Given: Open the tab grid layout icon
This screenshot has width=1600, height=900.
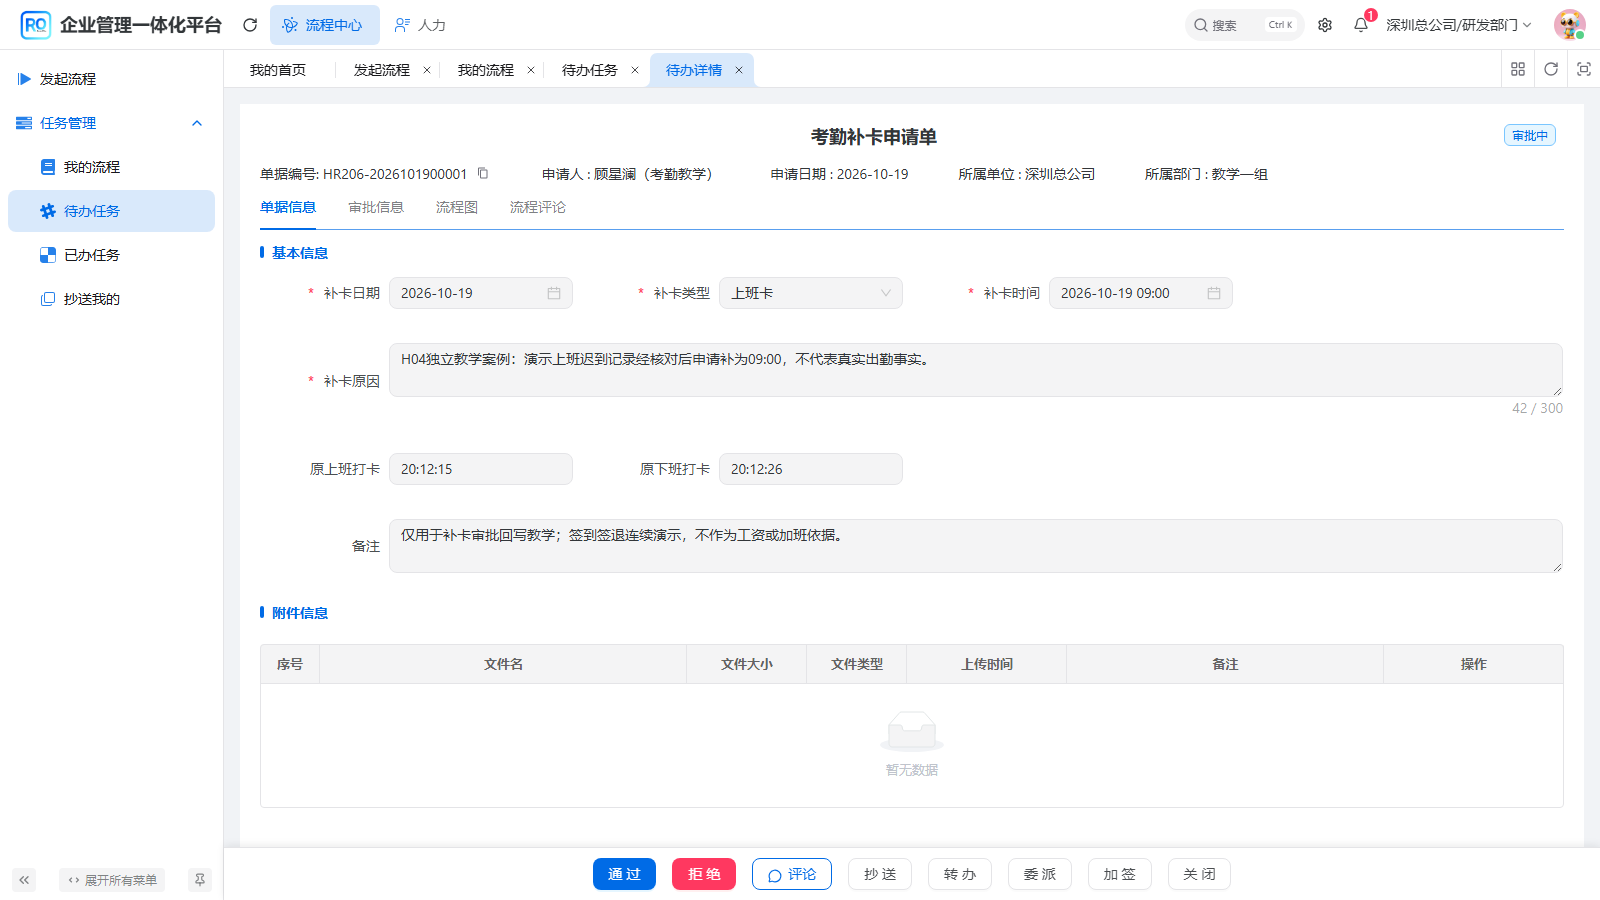Looking at the screenshot, I should tap(1518, 69).
